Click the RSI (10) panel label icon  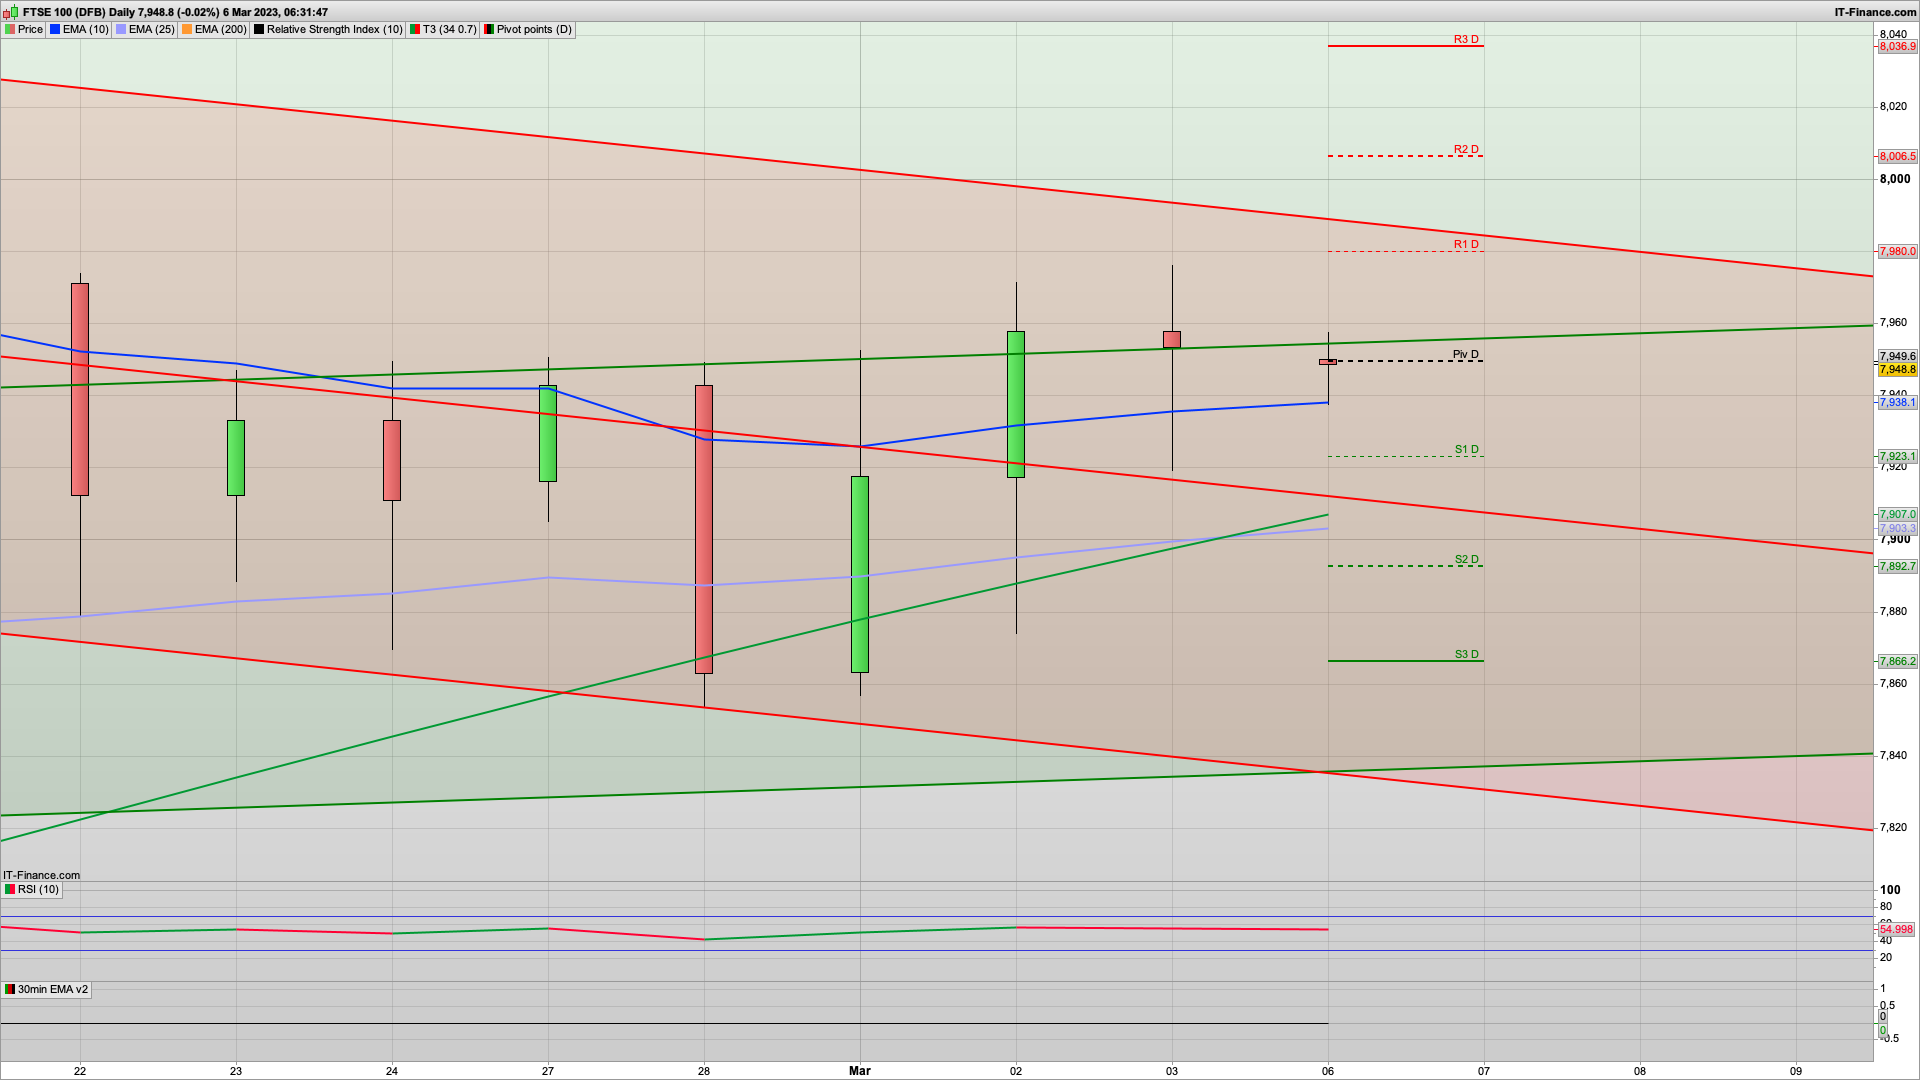[x=10, y=890]
